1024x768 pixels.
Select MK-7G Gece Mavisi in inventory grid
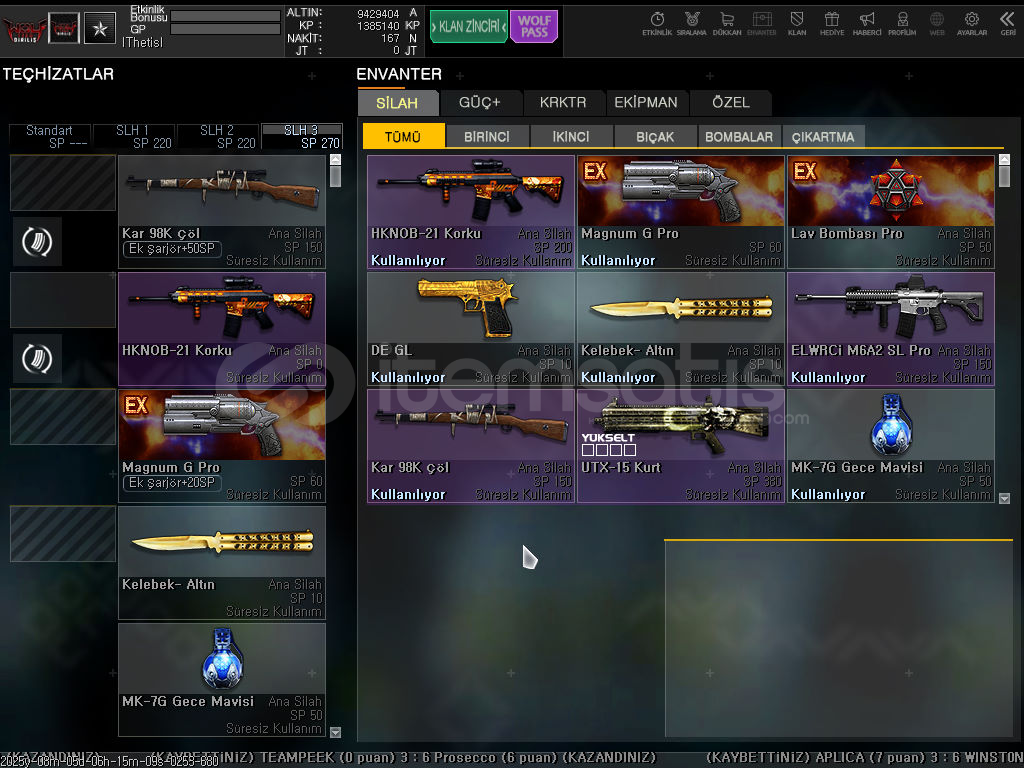[x=891, y=446]
